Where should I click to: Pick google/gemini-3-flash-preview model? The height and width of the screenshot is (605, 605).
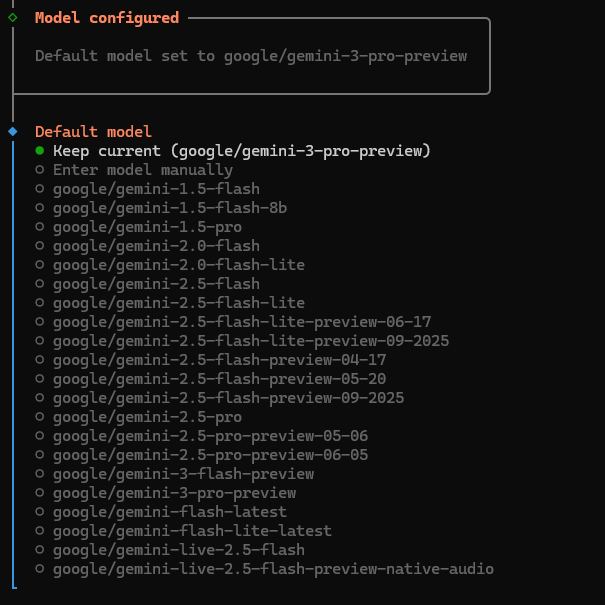pyautogui.click(x=183, y=474)
